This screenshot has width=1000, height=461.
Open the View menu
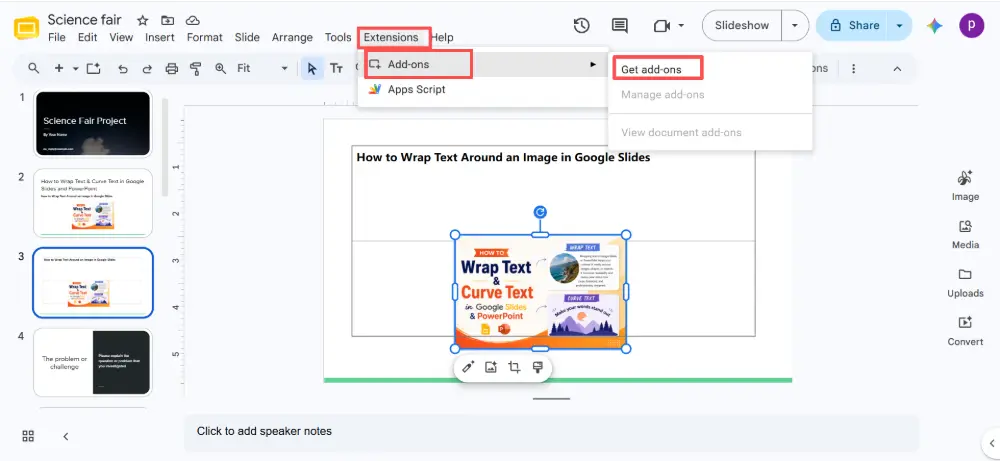[x=121, y=38]
